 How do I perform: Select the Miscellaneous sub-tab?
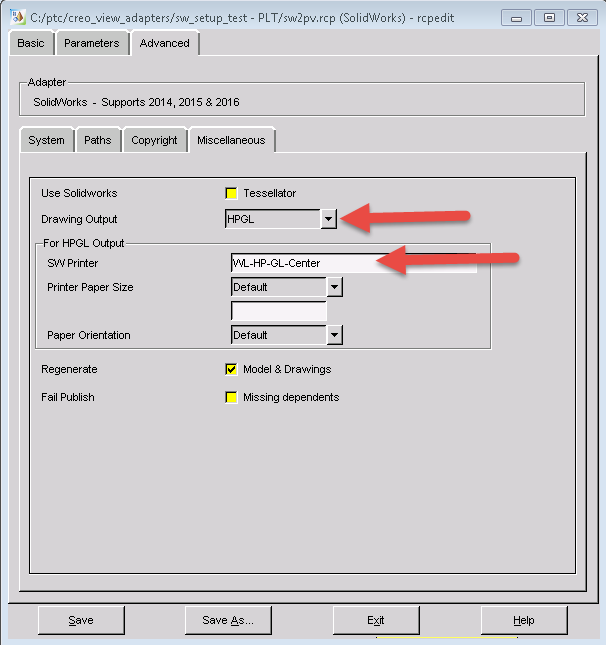(231, 140)
